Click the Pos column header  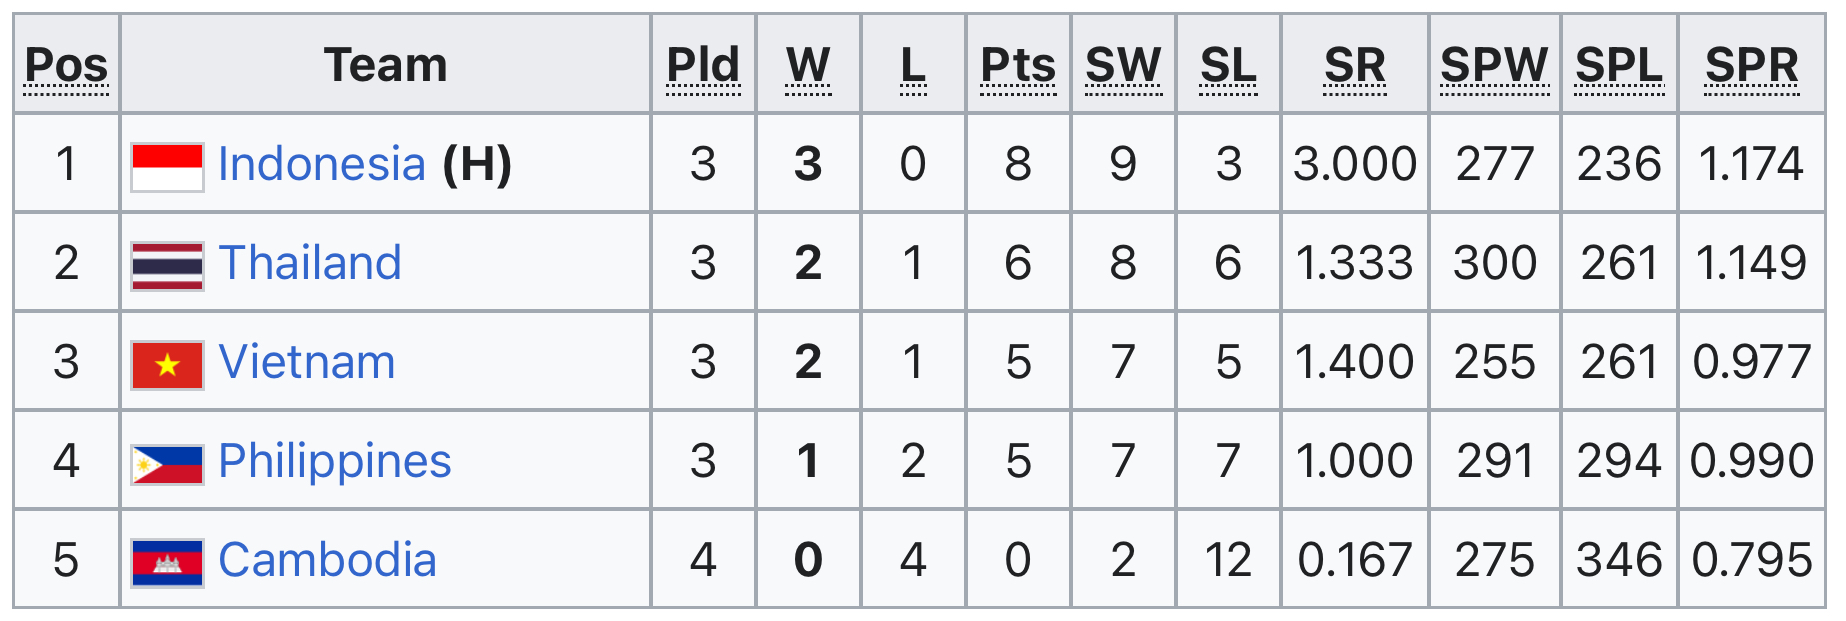coord(66,66)
